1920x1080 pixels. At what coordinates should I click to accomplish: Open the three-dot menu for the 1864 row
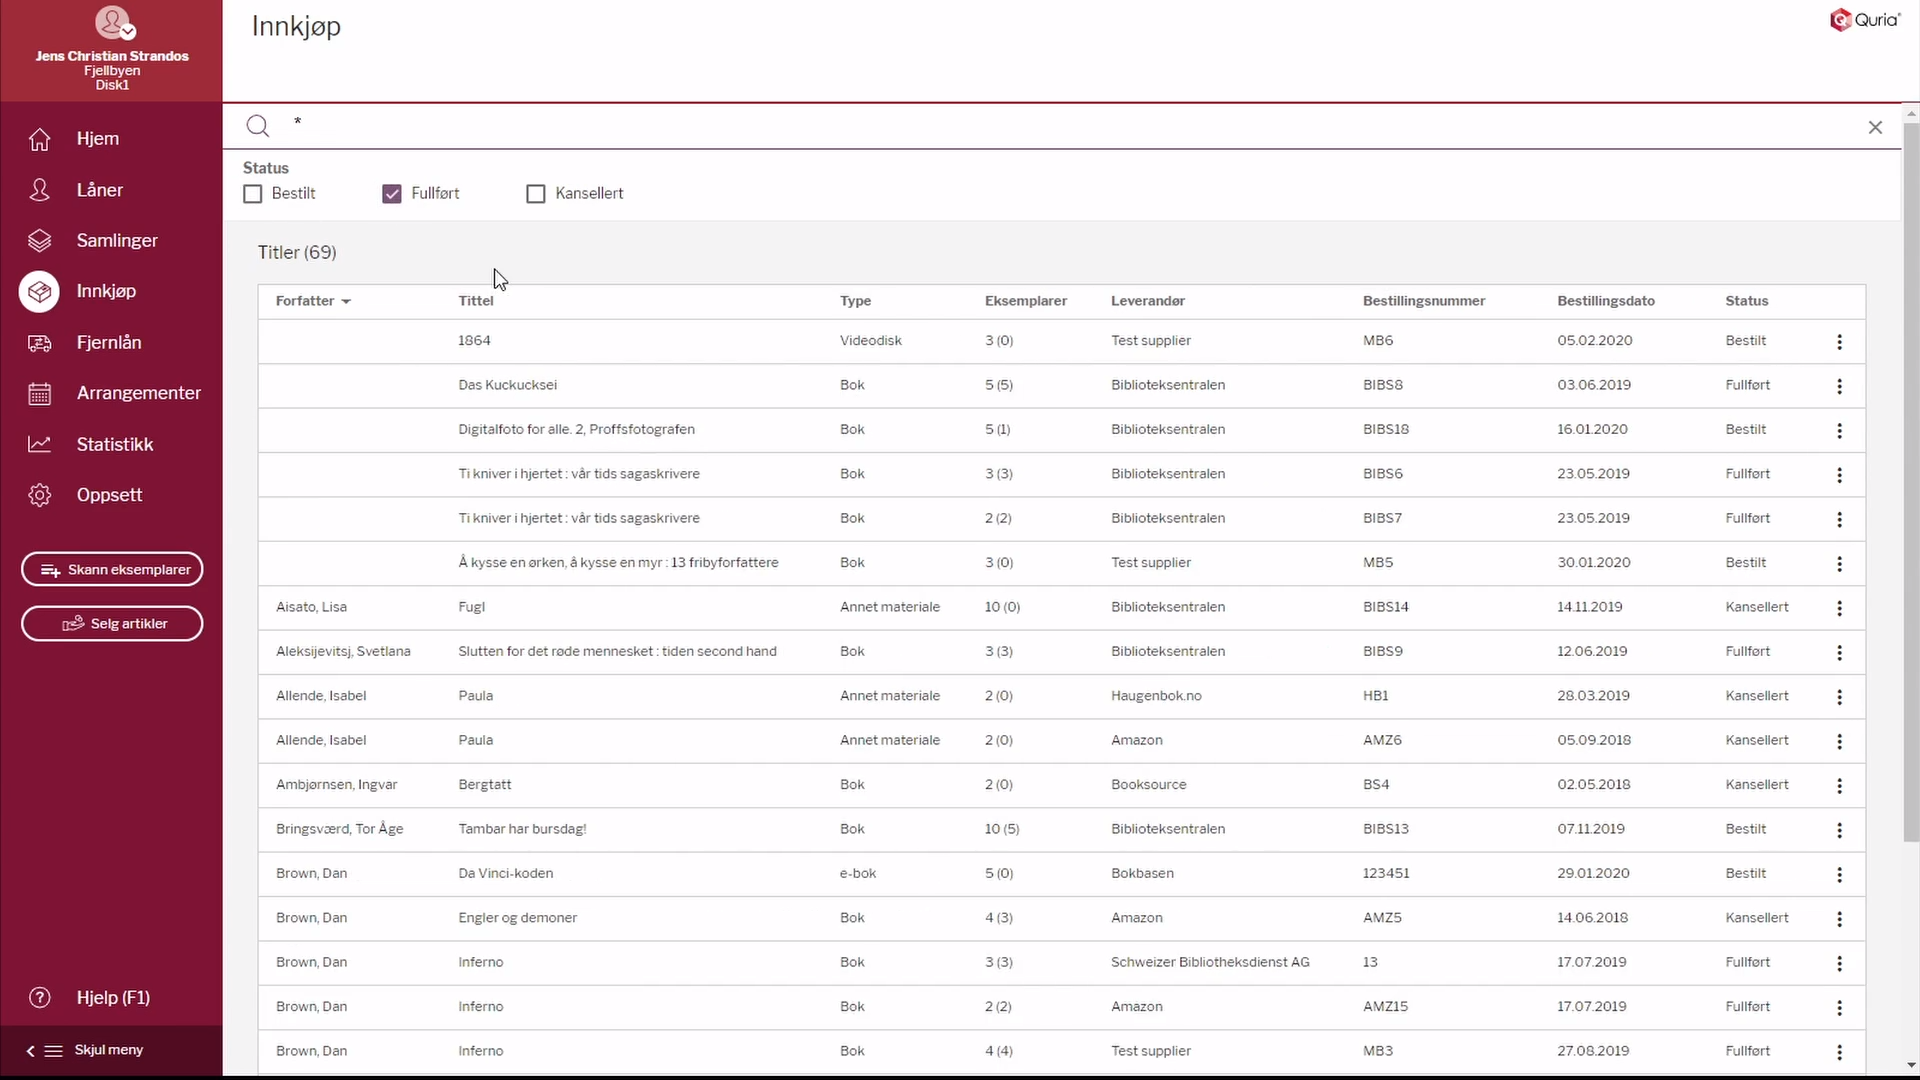(x=1839, y=342)
